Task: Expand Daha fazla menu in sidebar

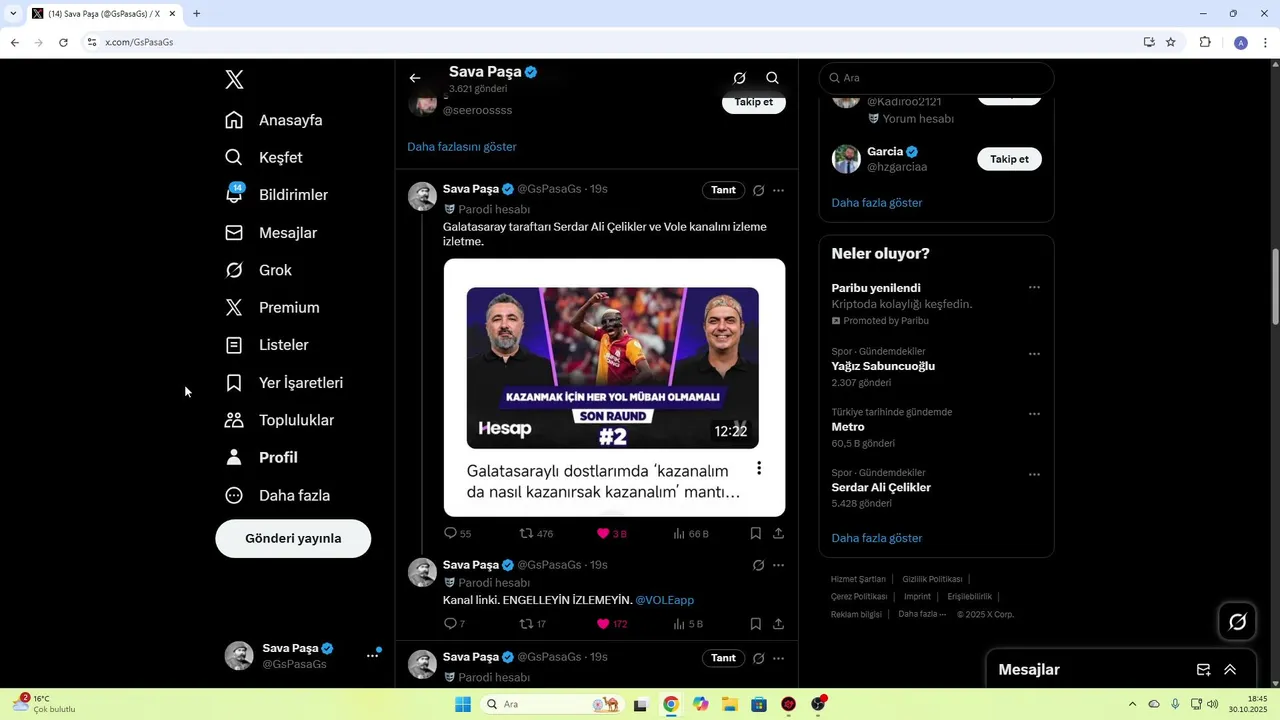Action: pyautogui.click(x=277, y=495)
